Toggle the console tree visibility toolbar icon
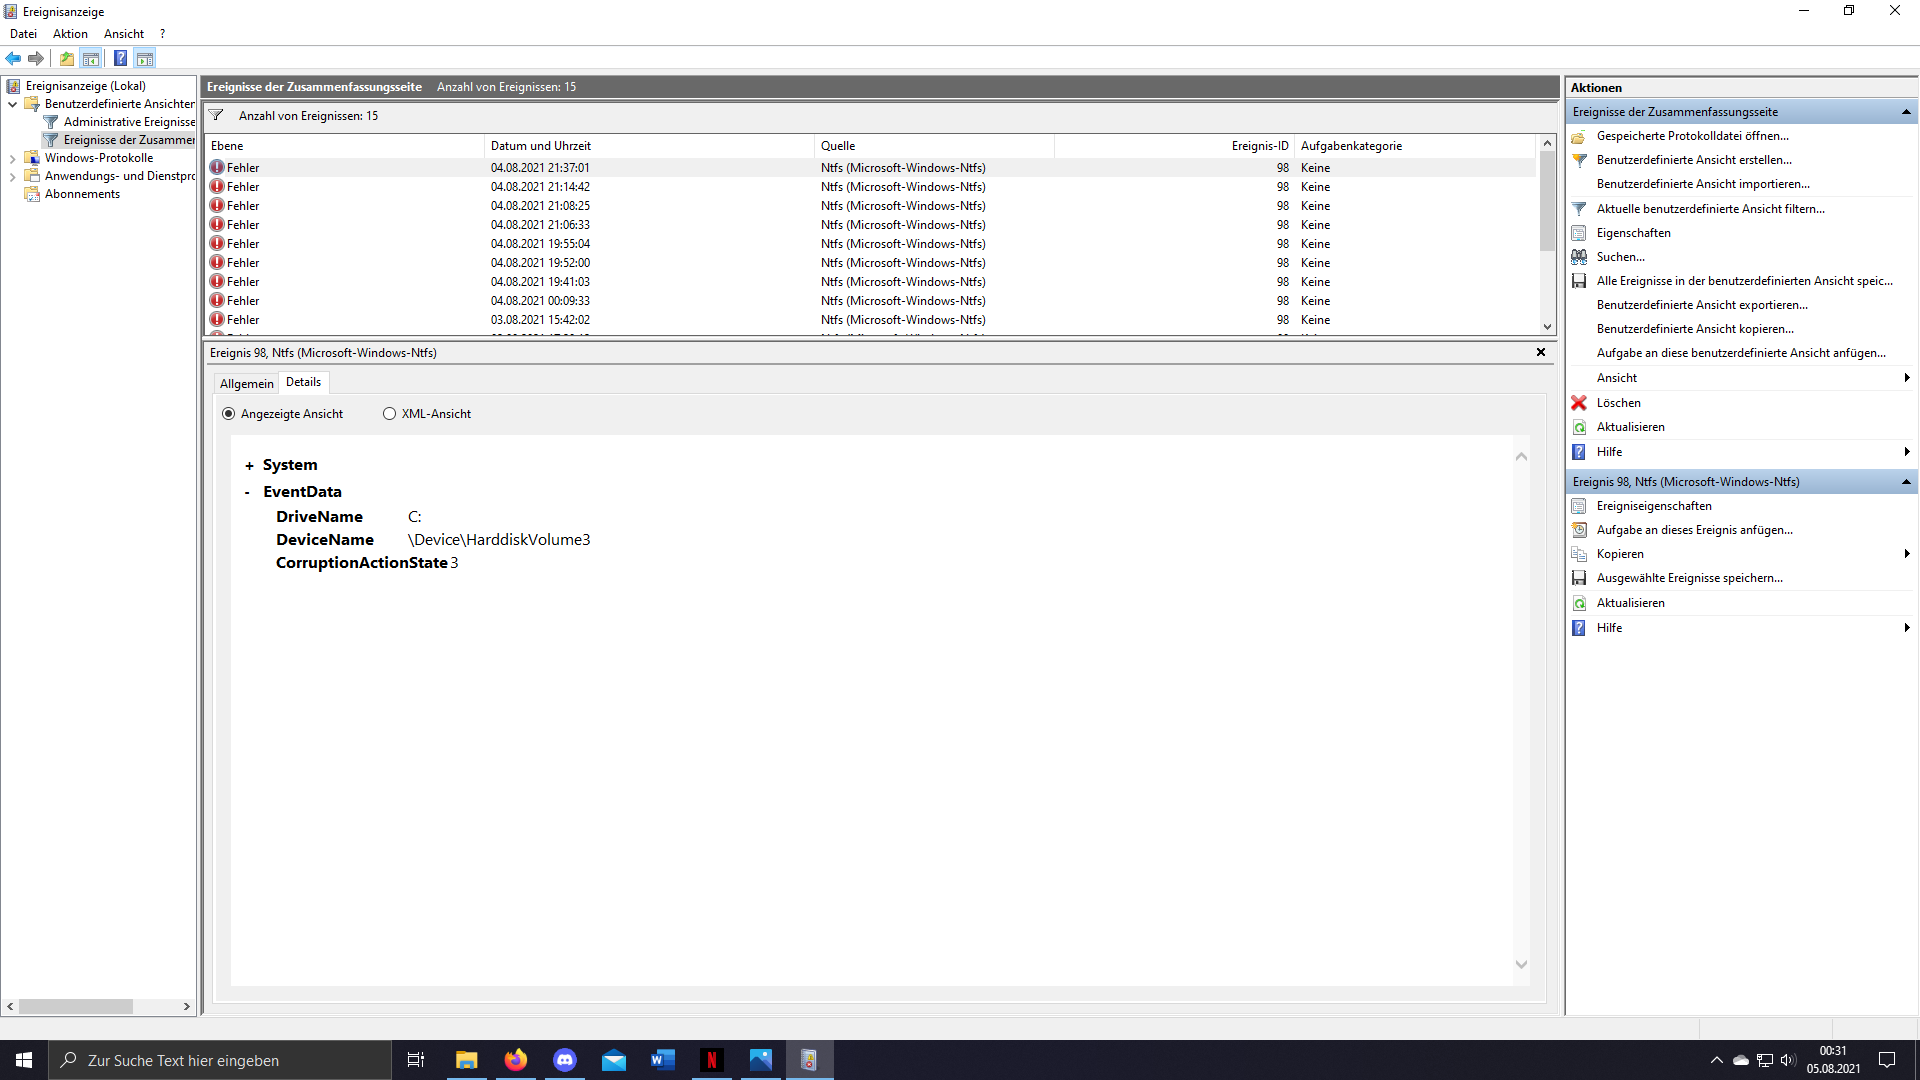Image resolution: width=1920 pixels, height=1080 pixels. click(x=92, y=58)
